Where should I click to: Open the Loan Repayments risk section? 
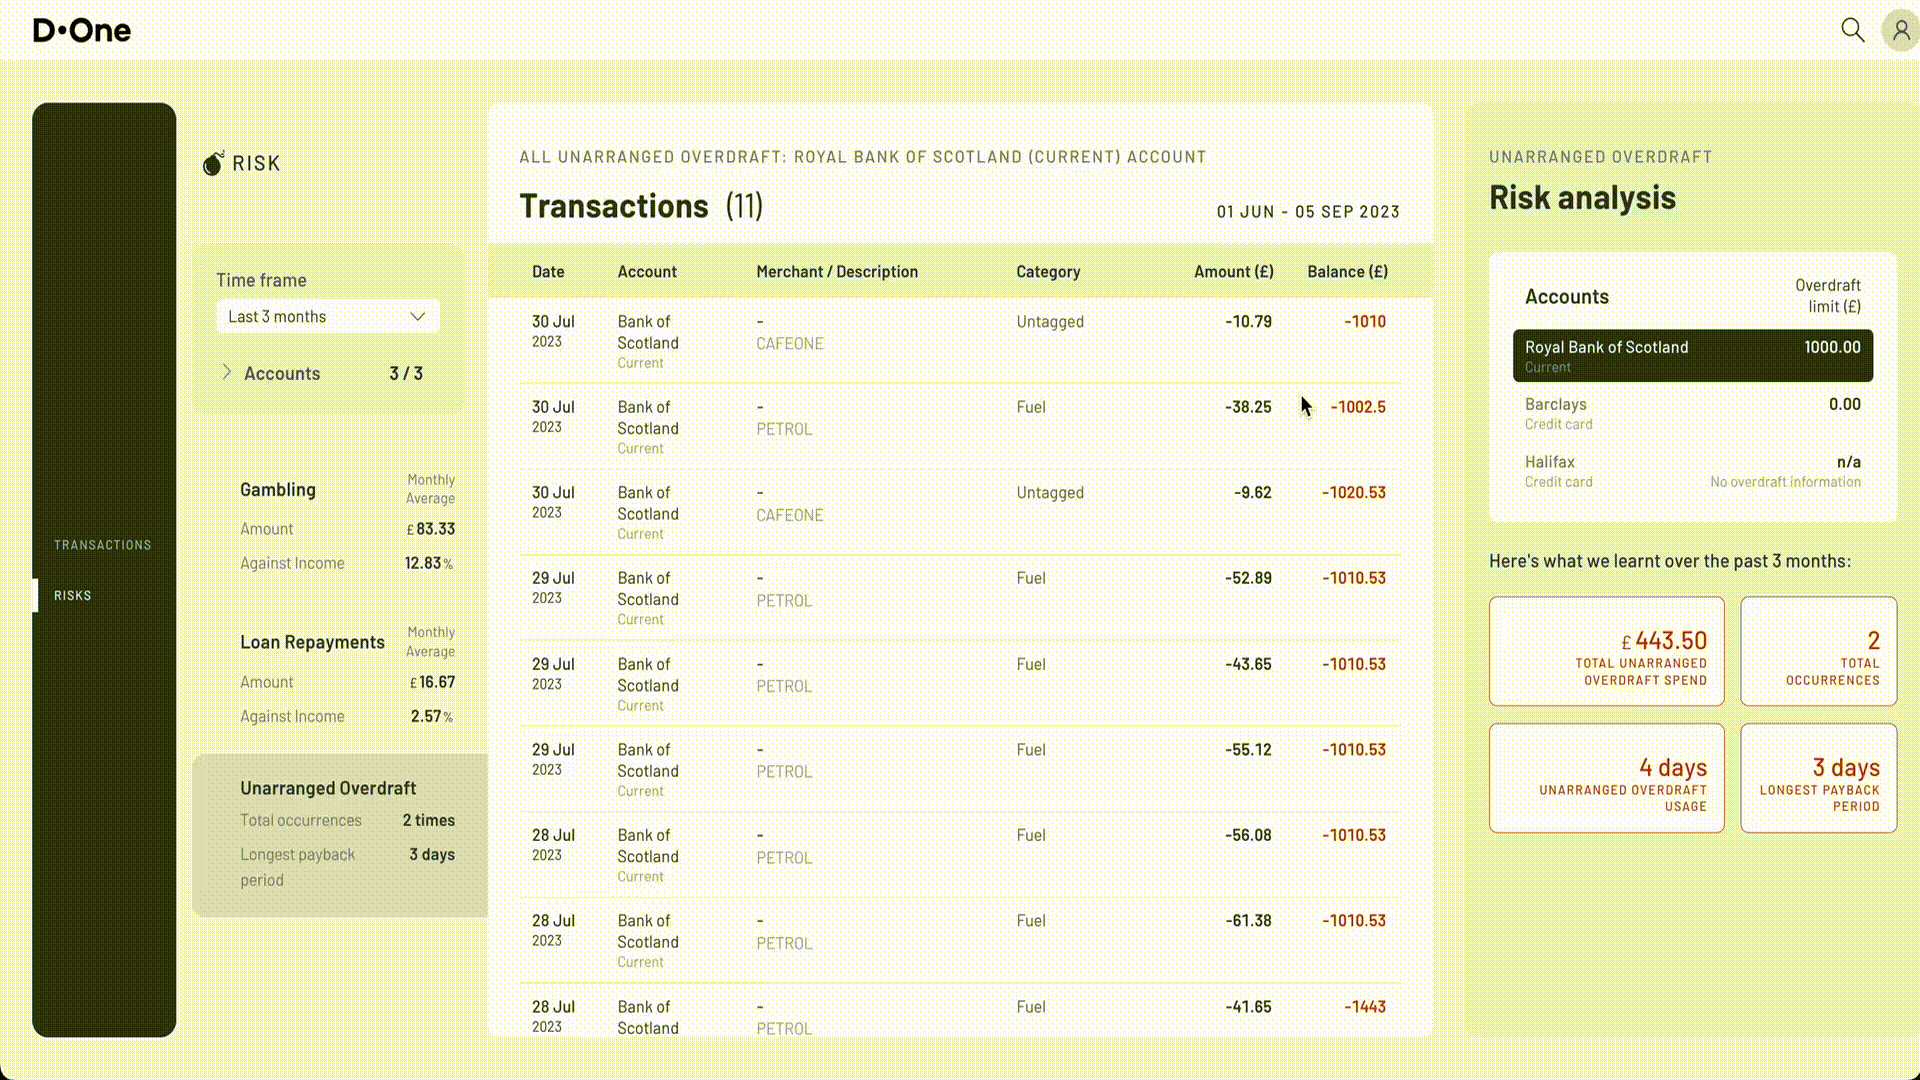coord(312,643)
